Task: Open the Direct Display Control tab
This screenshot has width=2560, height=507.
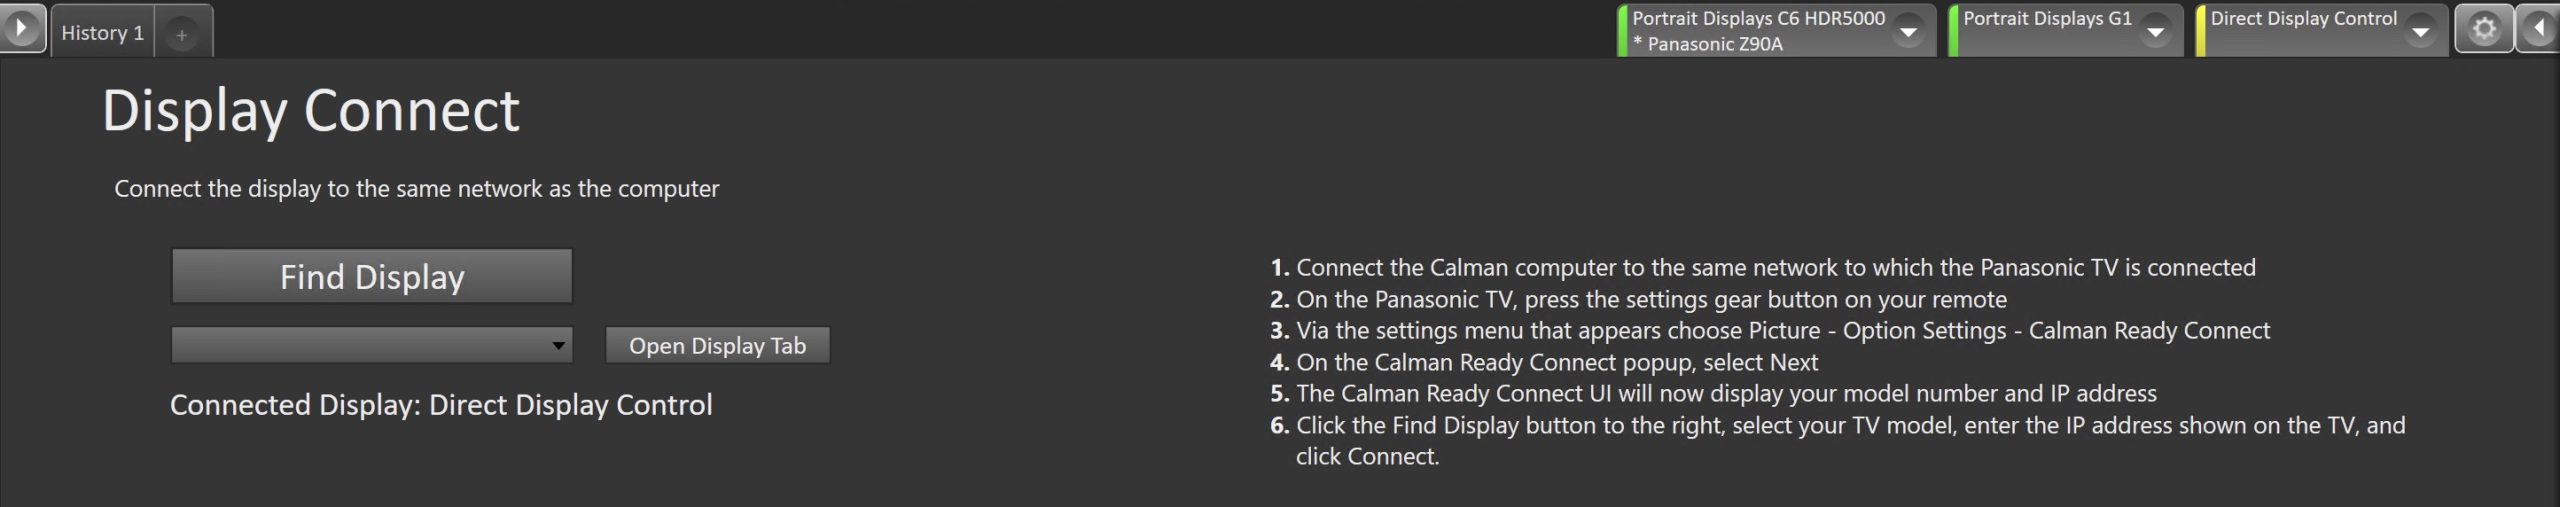Action: [2303, 18]
